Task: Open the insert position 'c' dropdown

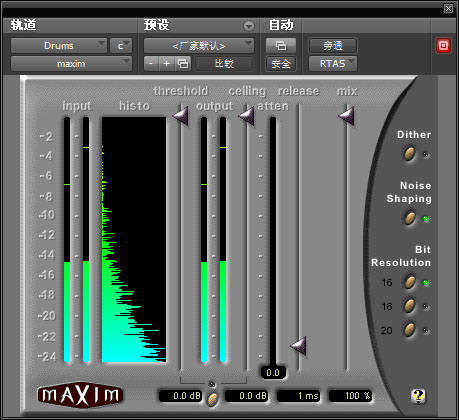Action: coord(121,46)
